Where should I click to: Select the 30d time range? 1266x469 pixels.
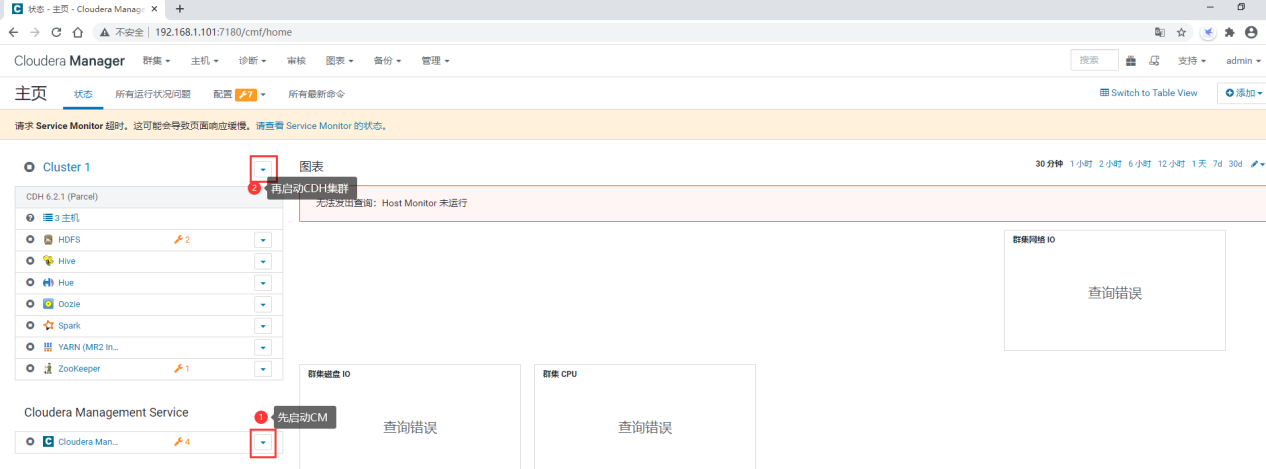point(1236,164)
